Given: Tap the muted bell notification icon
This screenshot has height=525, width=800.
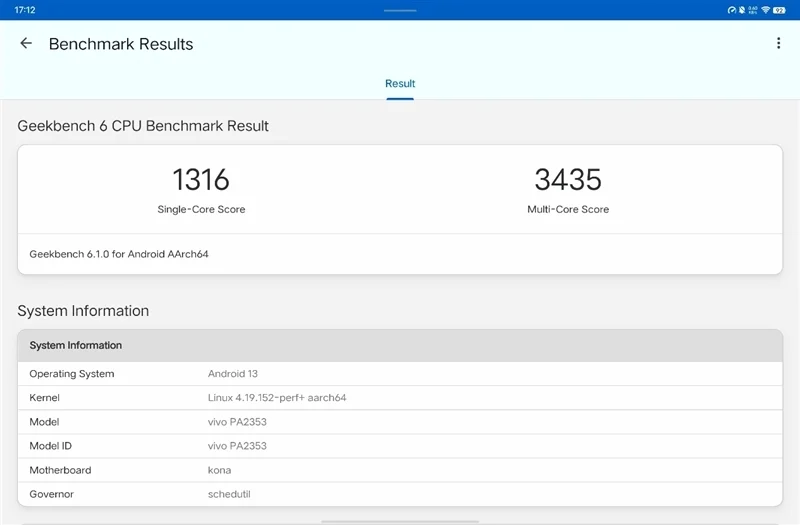Looking at the screenshot, I should (x=742, y=10).
